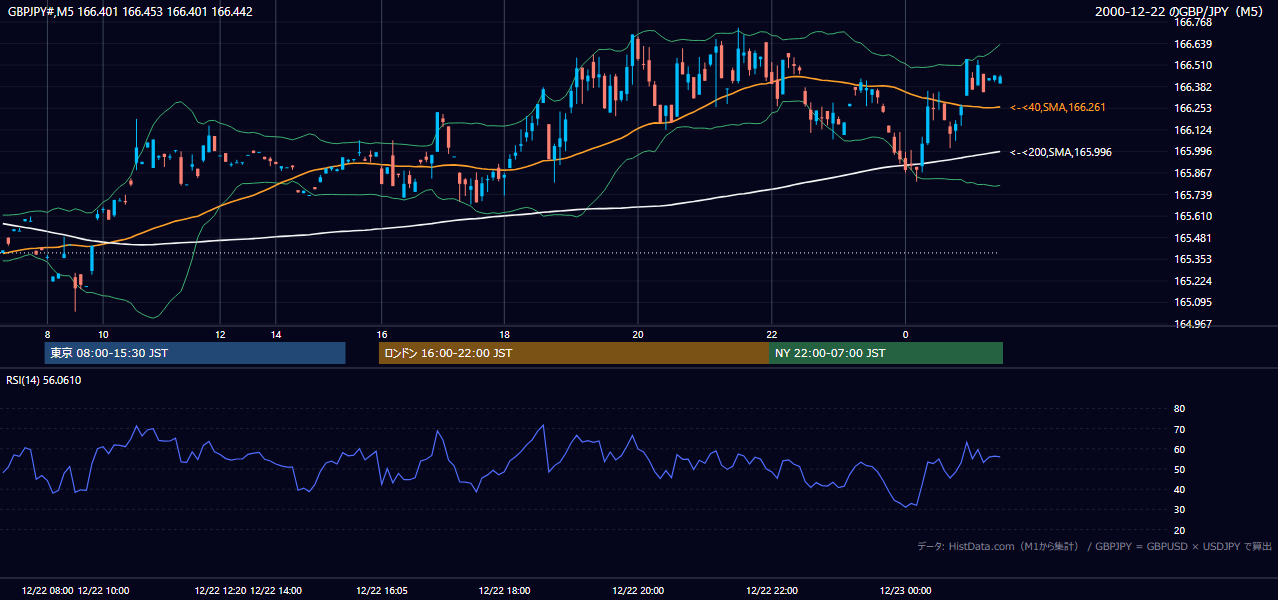Image resolution: width=1278 pixels, height=600 pixels.
Task: Click the 165.224 price axis label
Action: click(1192, 281)
